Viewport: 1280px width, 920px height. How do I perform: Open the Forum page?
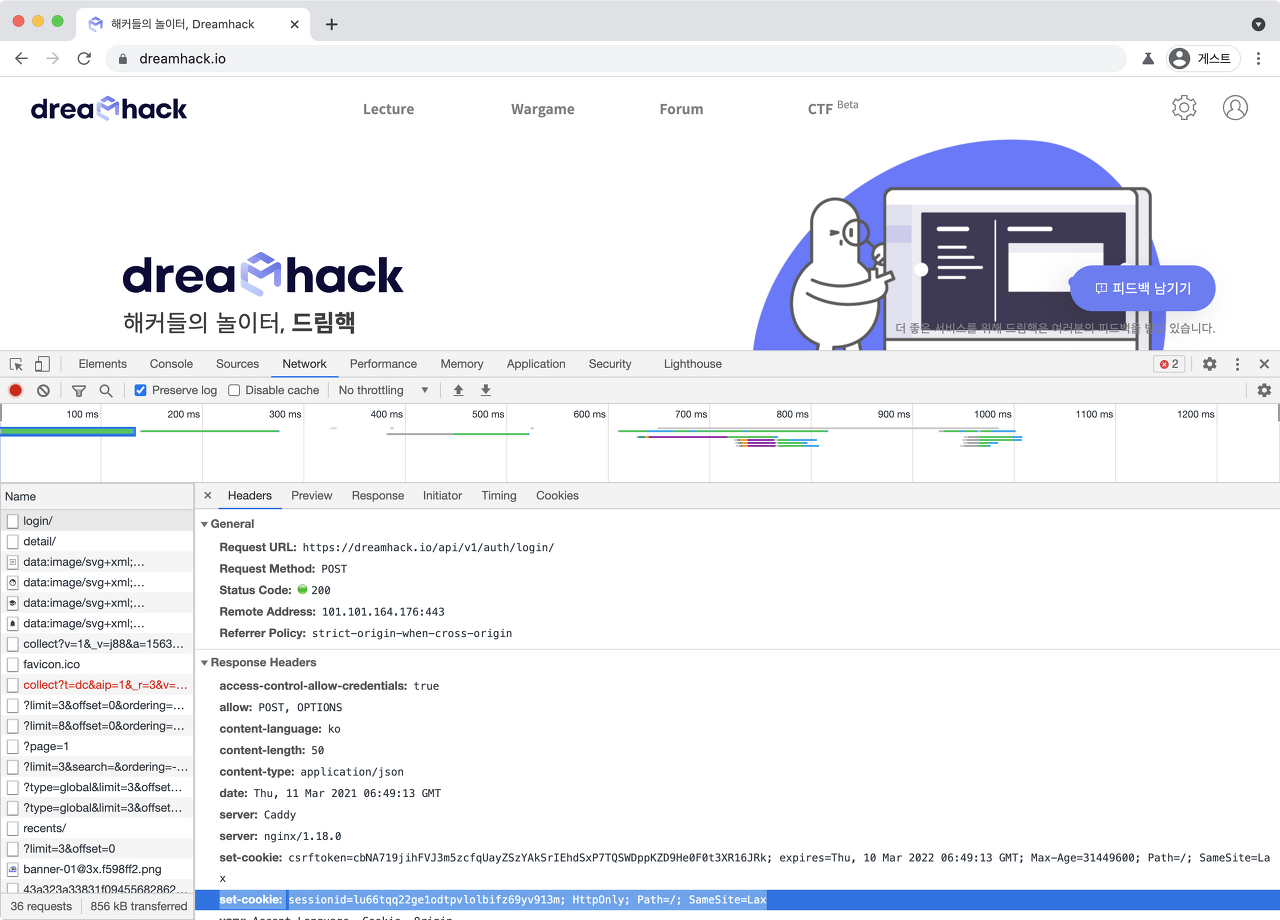[681, 109]
